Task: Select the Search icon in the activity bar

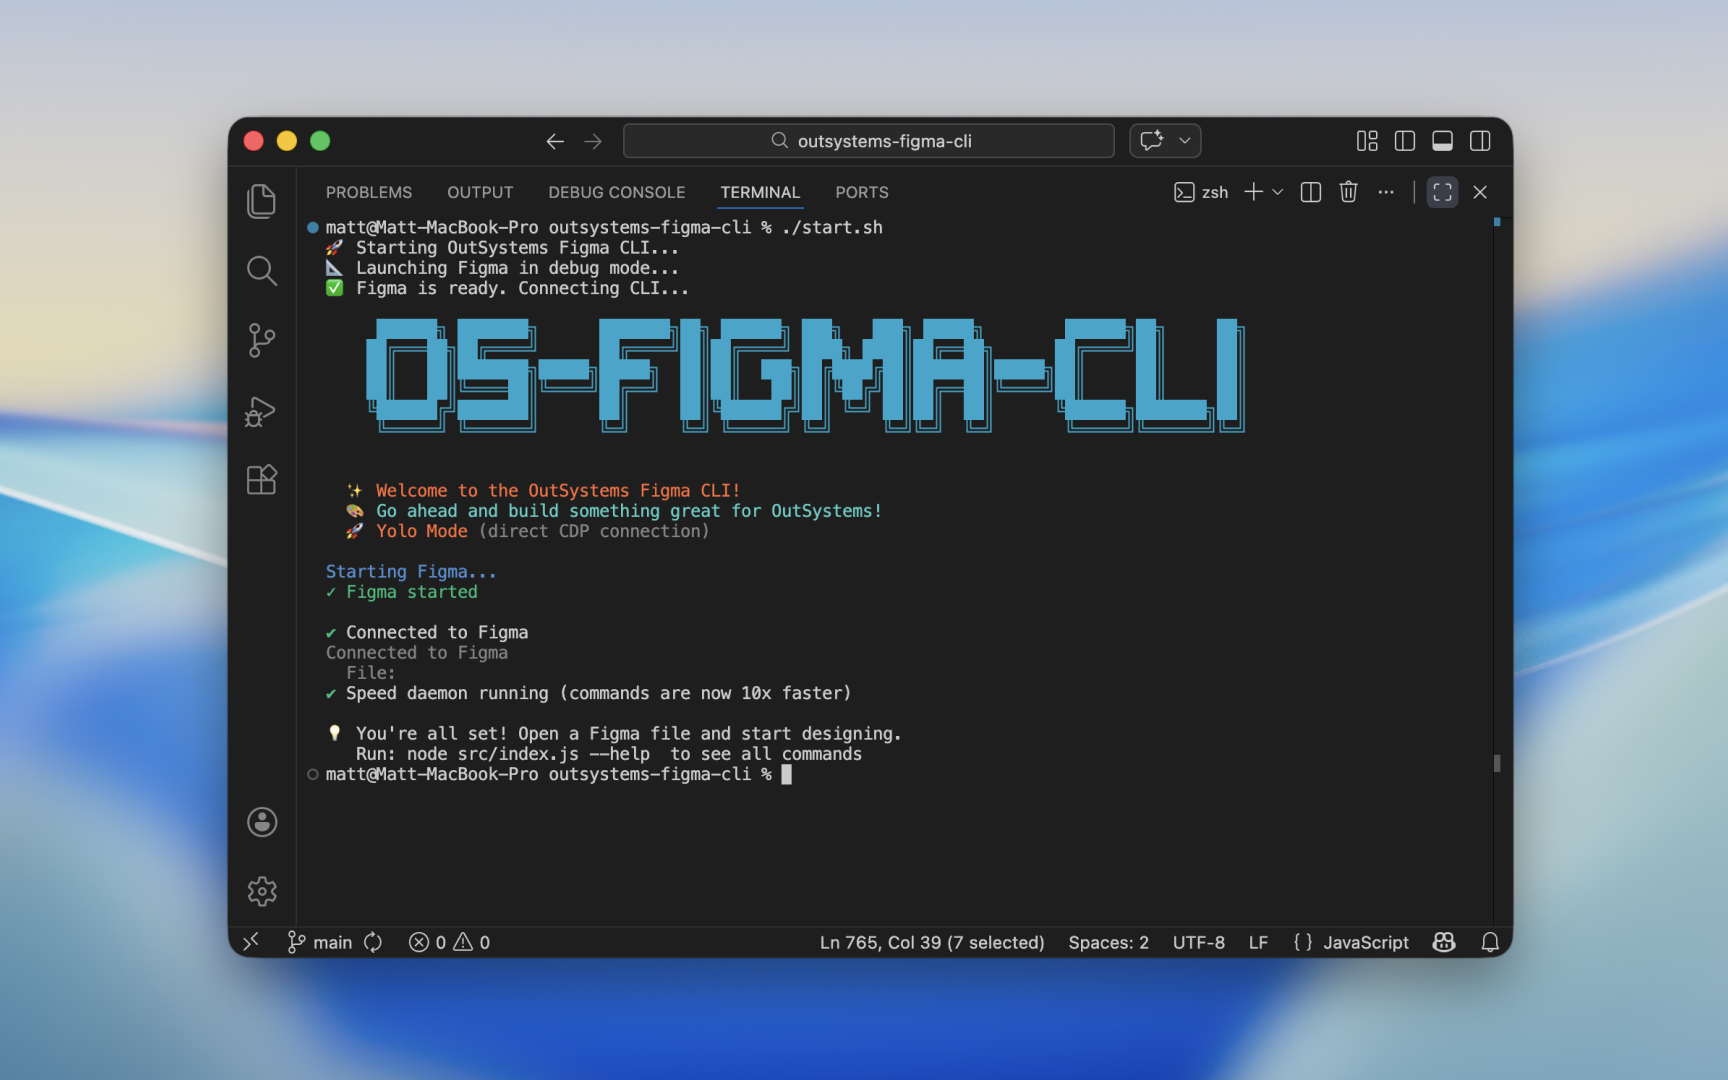Action: [262, 270]
